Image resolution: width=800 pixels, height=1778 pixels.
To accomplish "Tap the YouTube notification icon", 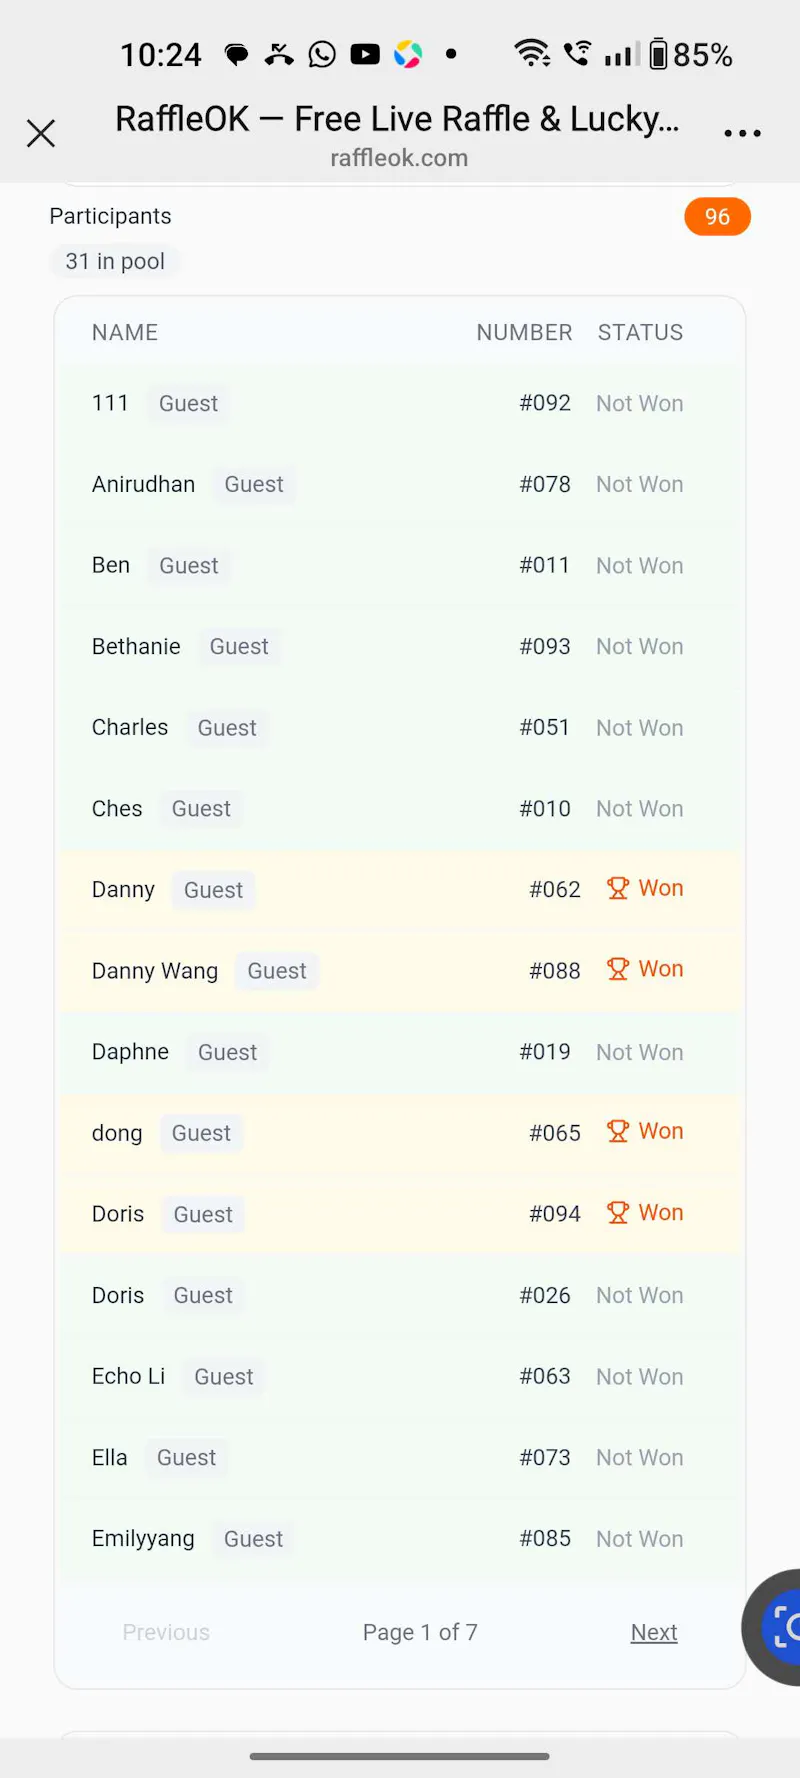I will [365, 54].
